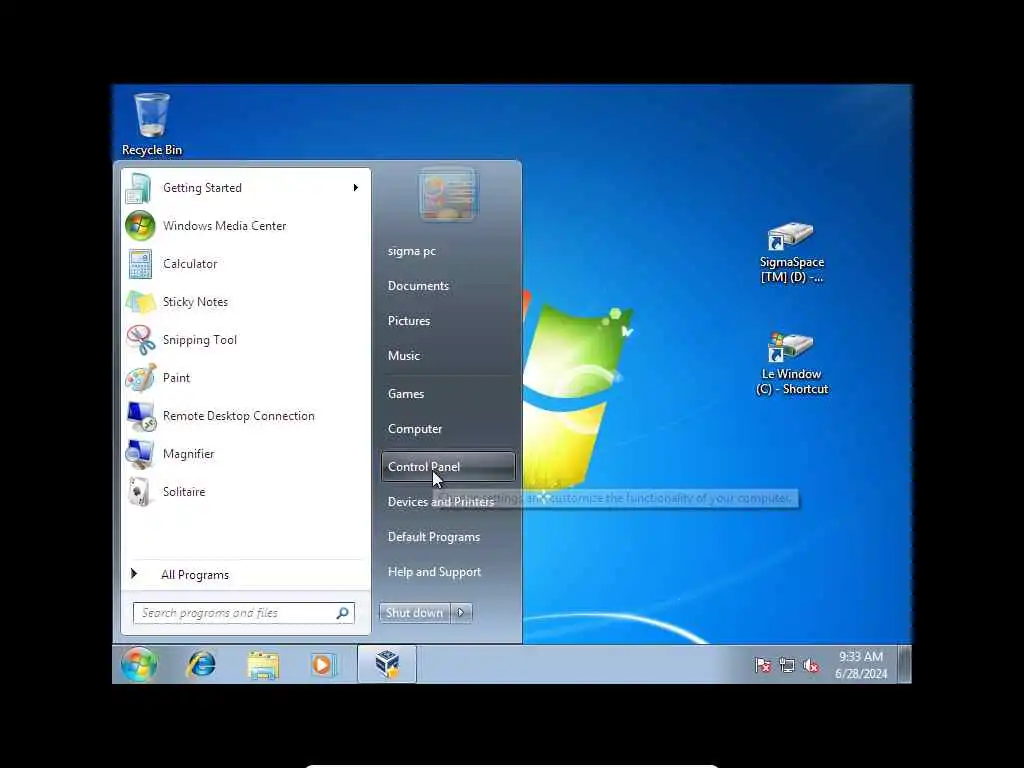Image resolution: width=1024 pixels, height=768 pixels.
Task: Open sigma pc user folder
Action: click(411, 251)
